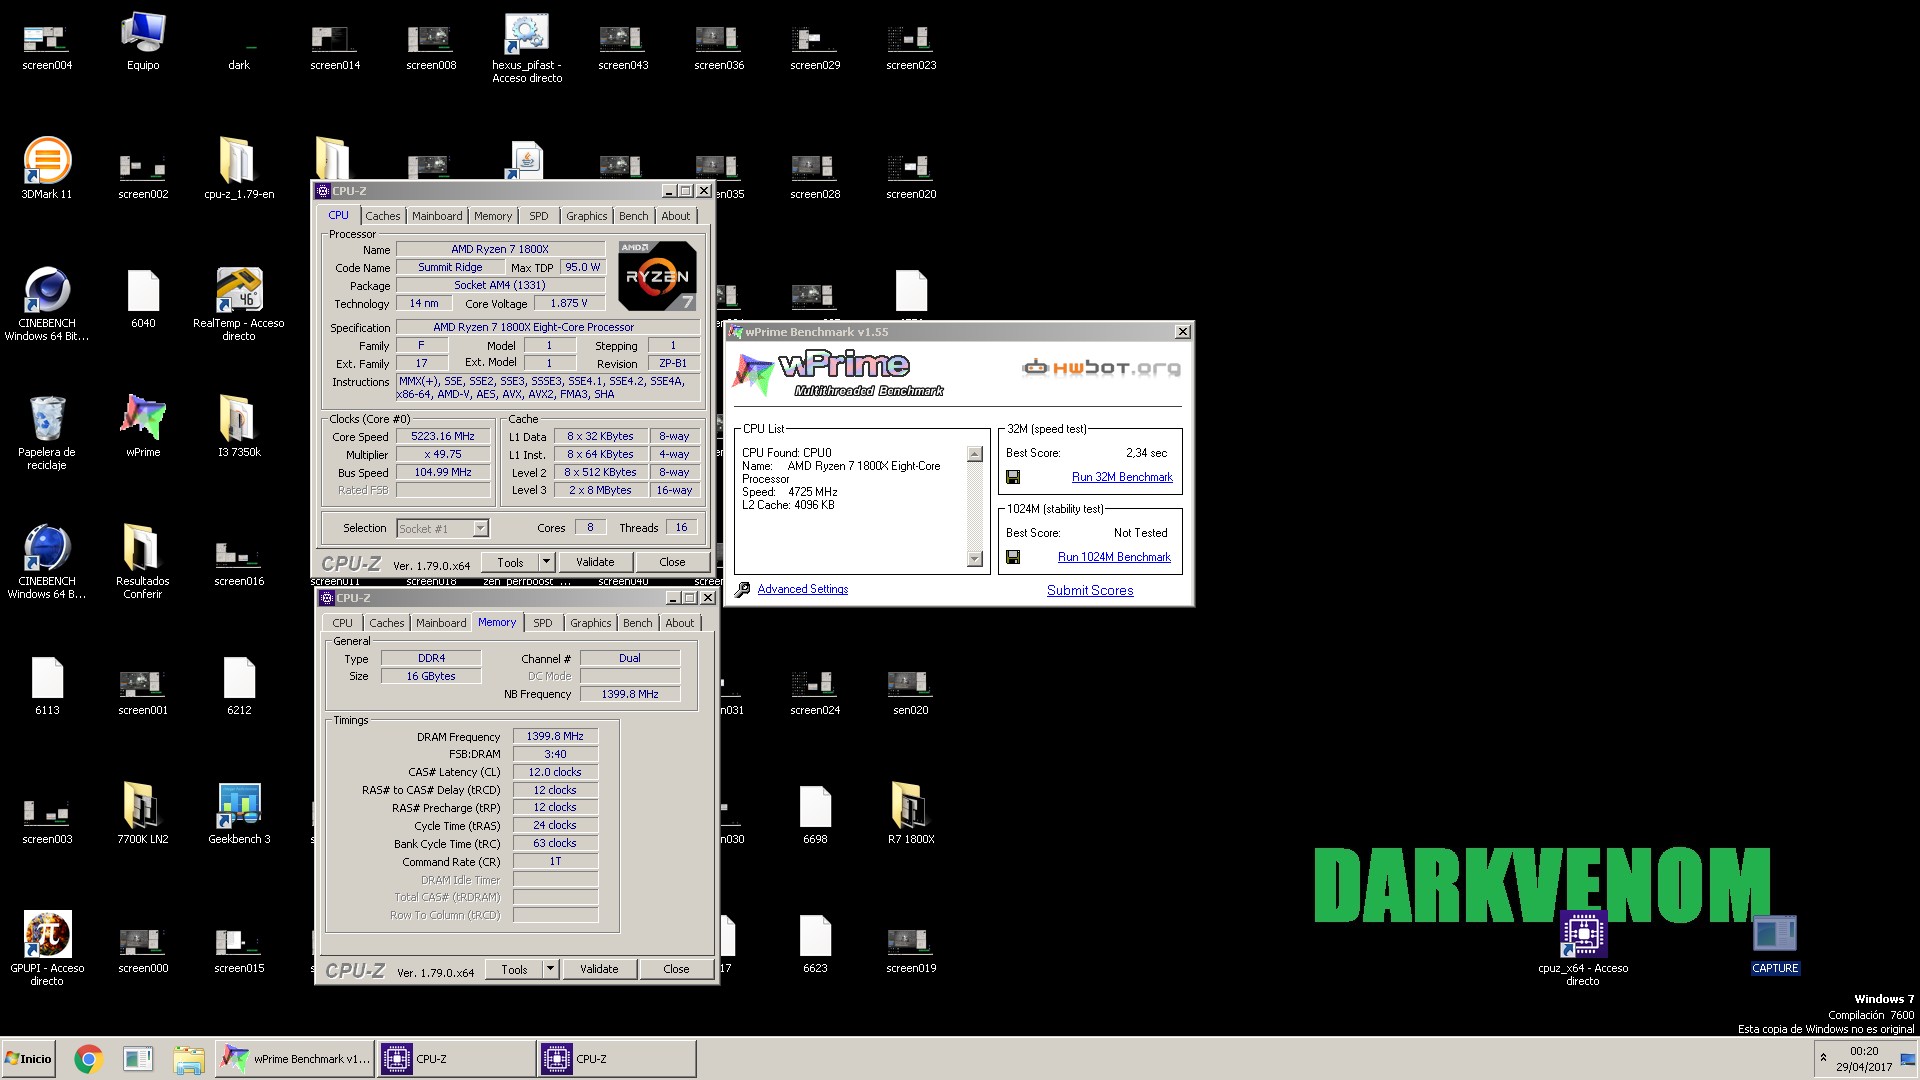
Task: Open the About tab in the CPU-Z CPU tab window
Action: coord(676,216)
